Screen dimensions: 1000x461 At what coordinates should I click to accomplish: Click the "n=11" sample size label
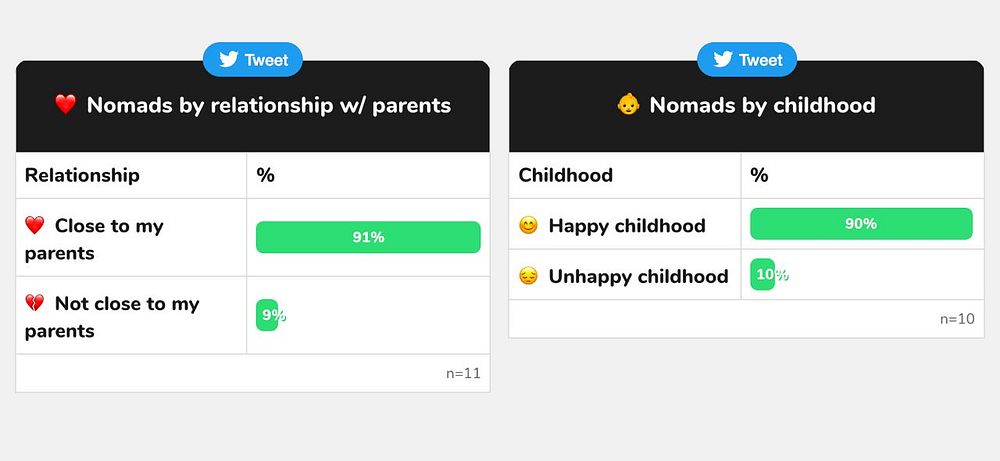463,374
